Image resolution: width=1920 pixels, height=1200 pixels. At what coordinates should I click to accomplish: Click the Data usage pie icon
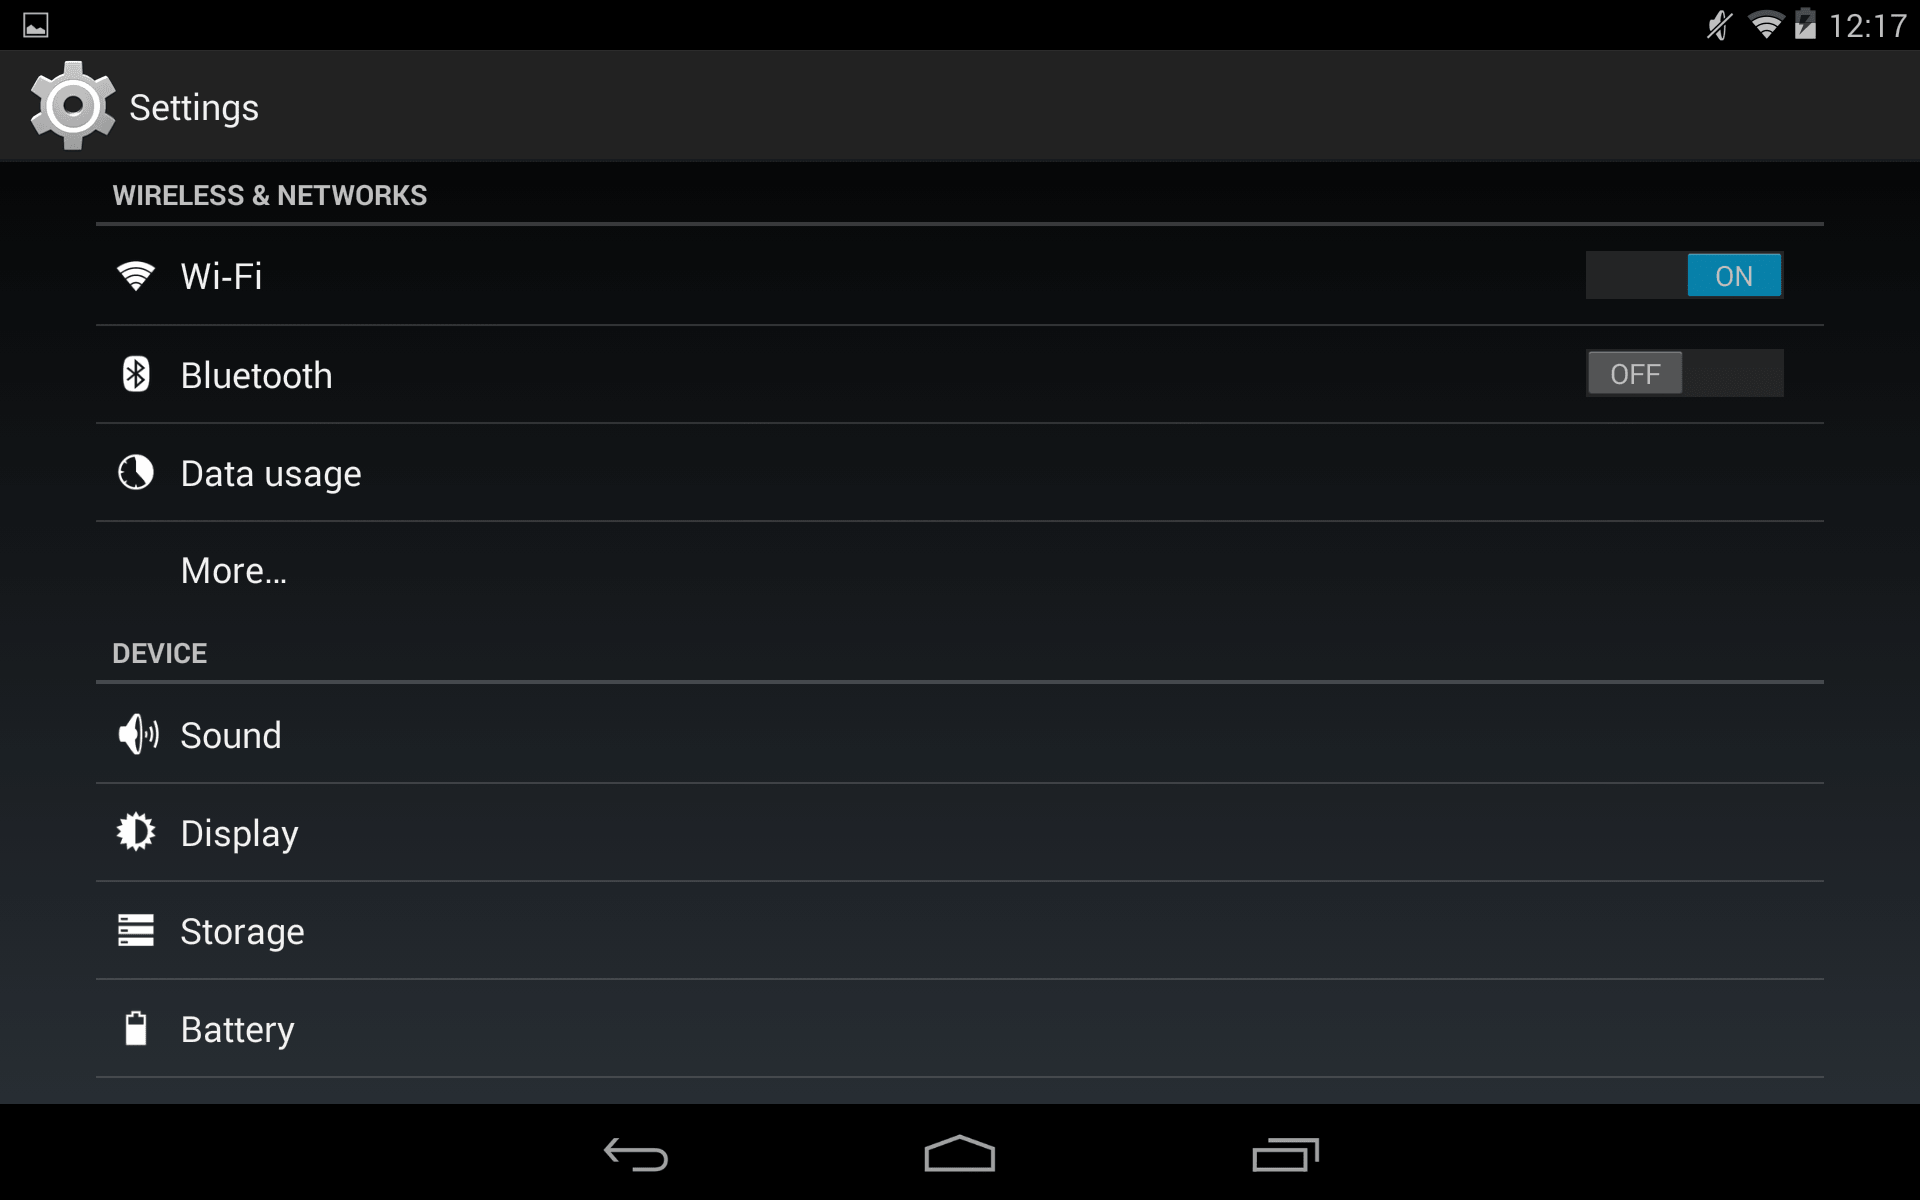(136, 472)
